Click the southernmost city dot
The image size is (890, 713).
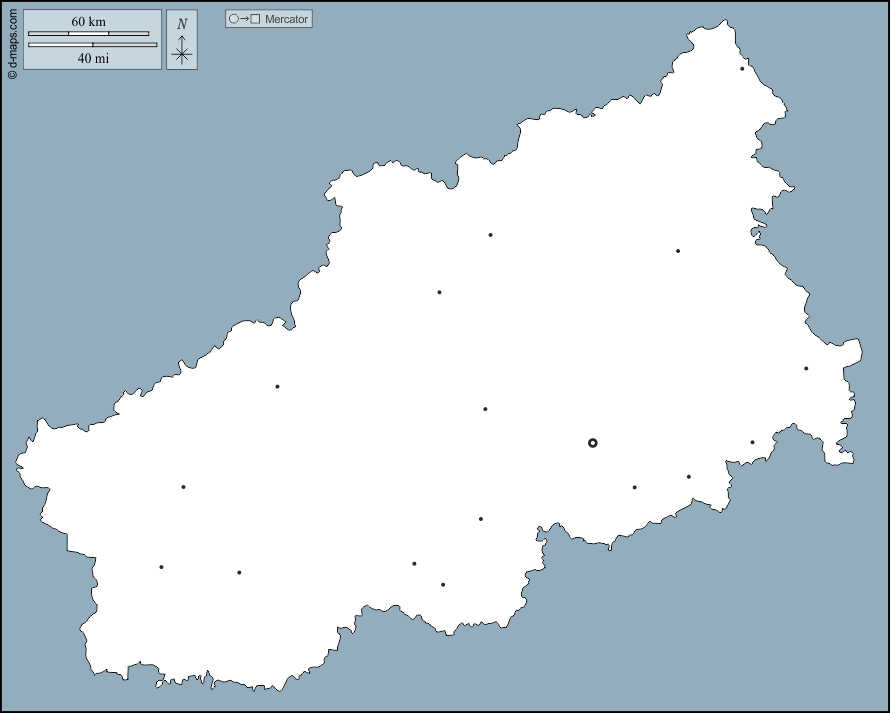pyautogui.click(x=443, y=585)
